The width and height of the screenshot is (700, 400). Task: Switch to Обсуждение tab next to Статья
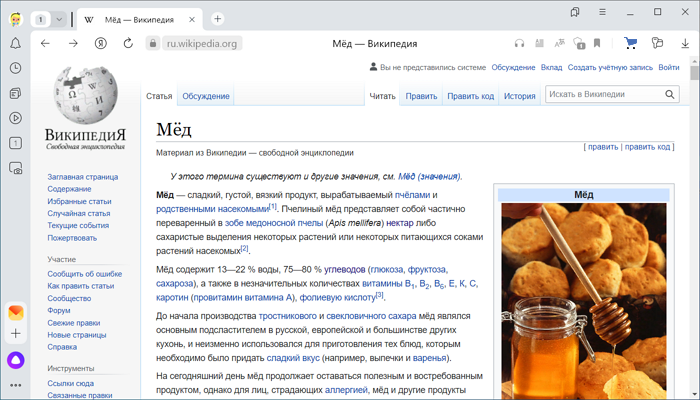point(206,96)
